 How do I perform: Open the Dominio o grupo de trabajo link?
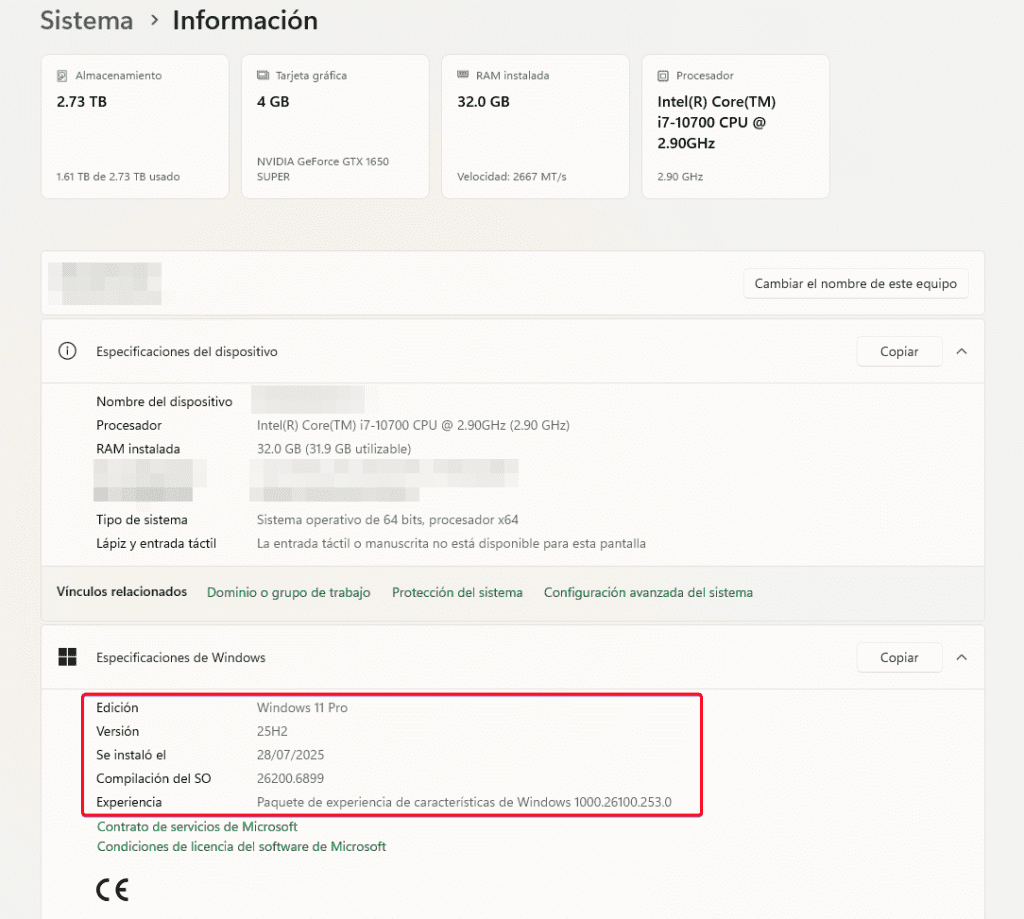point(288,592)
